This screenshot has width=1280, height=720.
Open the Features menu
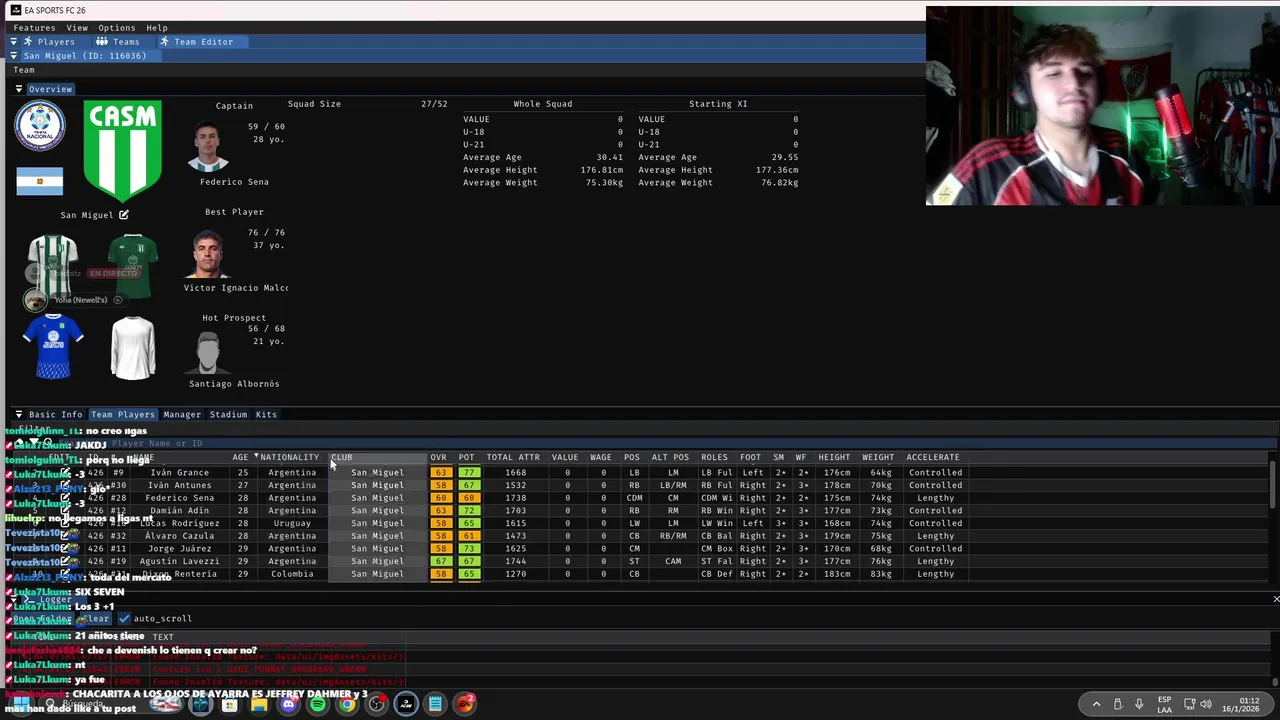tap(34, 28)
